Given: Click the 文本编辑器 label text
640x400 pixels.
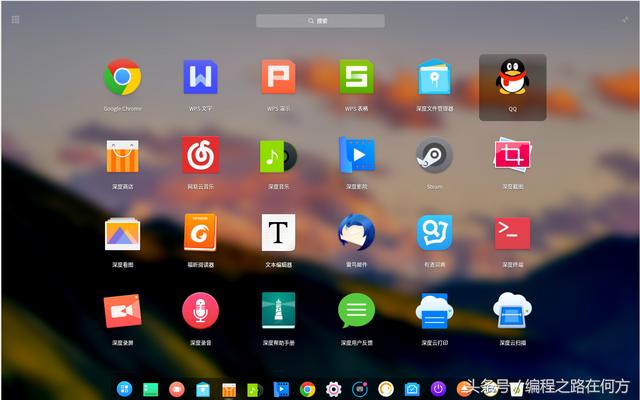Looking at the screenshot, I should [x=278, y=264].
